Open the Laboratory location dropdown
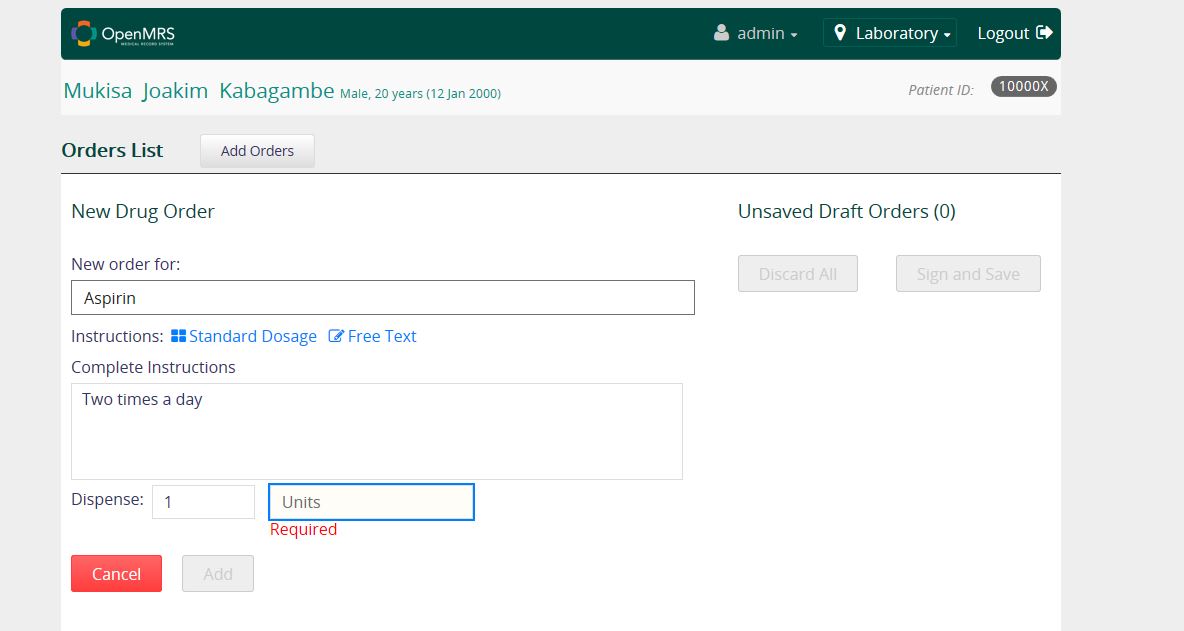 tap(890, 33)
